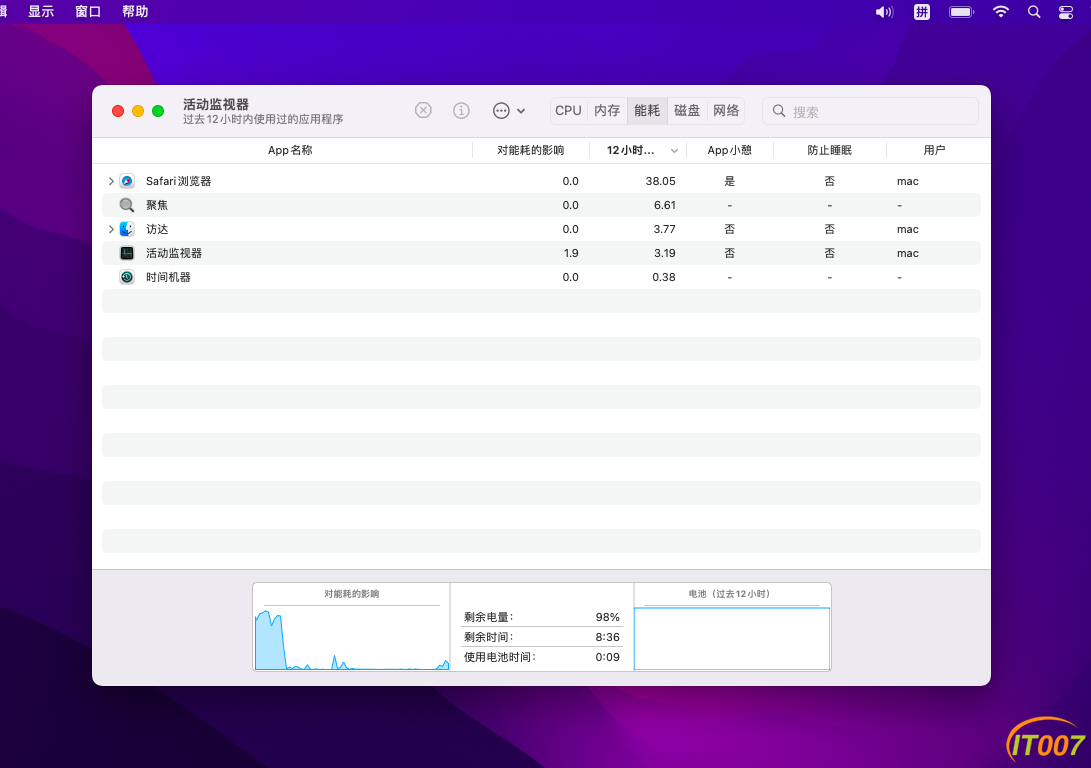The height and width of the screenshot is (768, 1091).
Task: Click the 6.61 energy value
Action: point(664,205)
